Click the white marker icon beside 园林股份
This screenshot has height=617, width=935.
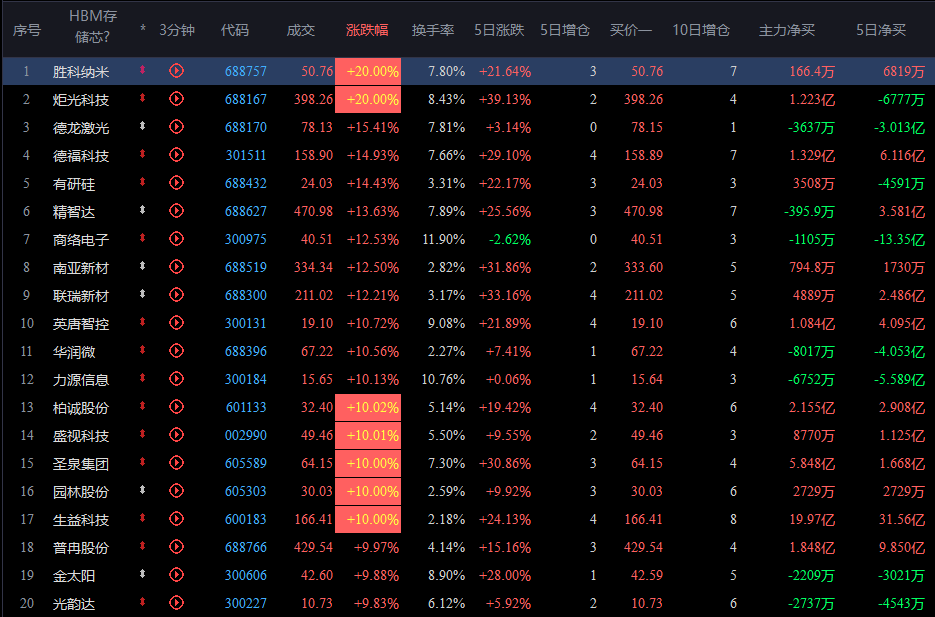(x=143, y=490)
